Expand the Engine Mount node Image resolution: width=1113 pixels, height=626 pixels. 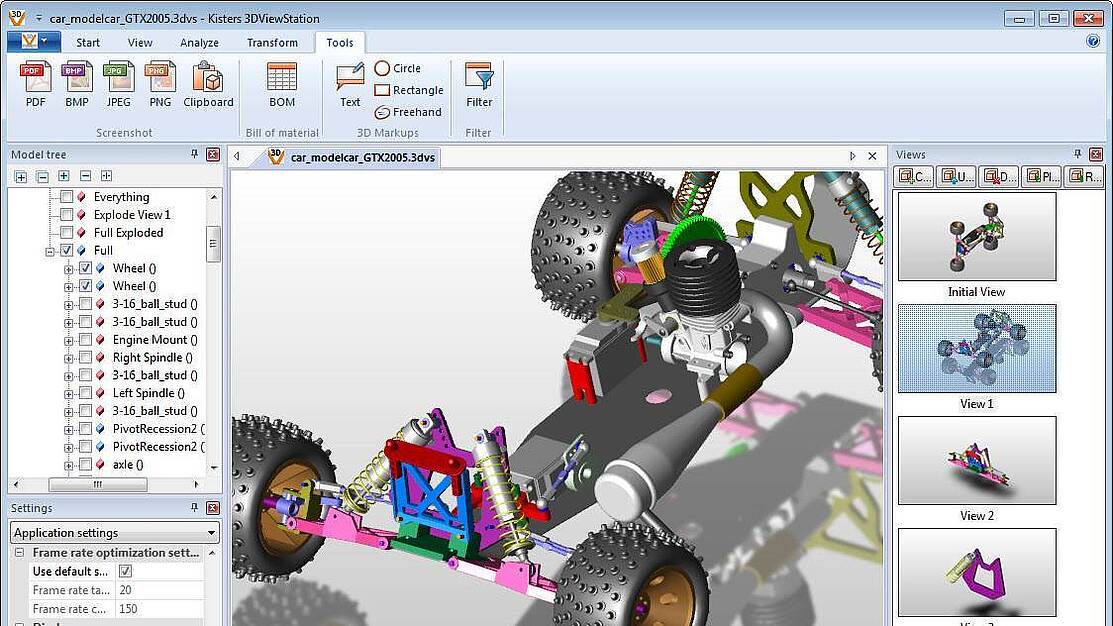(x=68, y=341)
